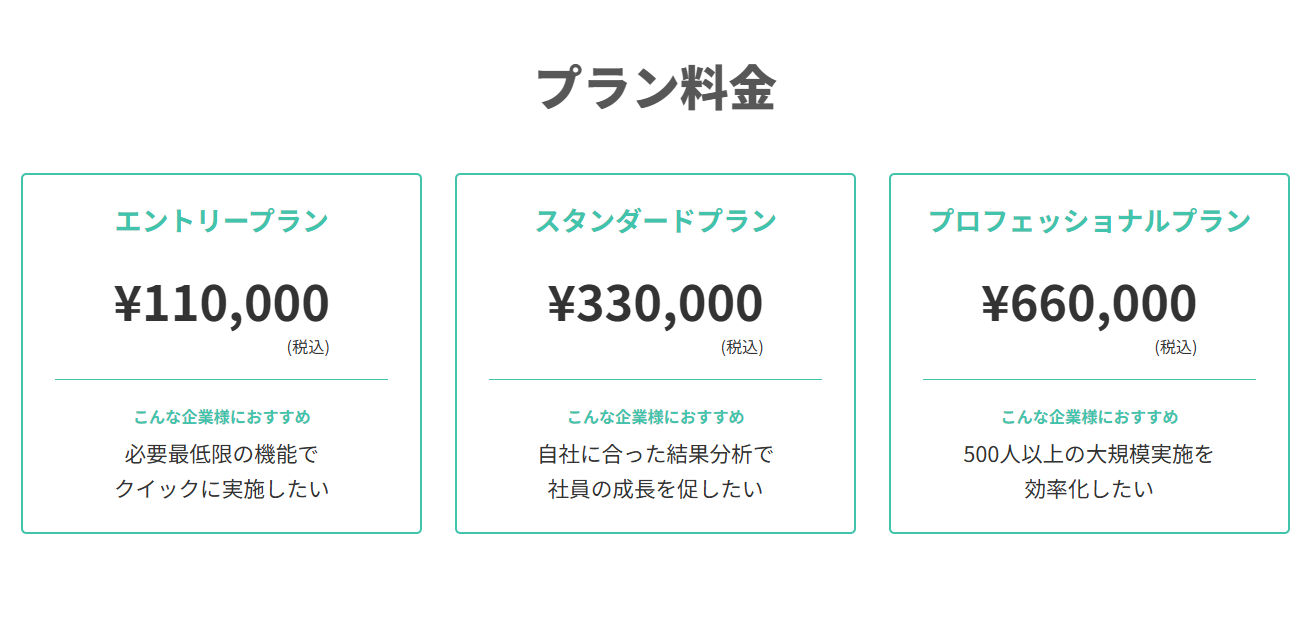The image size is (1312, 619).
Task: Select the プロフェッショナルプラン title
Action: click(x=1089, y=220)
